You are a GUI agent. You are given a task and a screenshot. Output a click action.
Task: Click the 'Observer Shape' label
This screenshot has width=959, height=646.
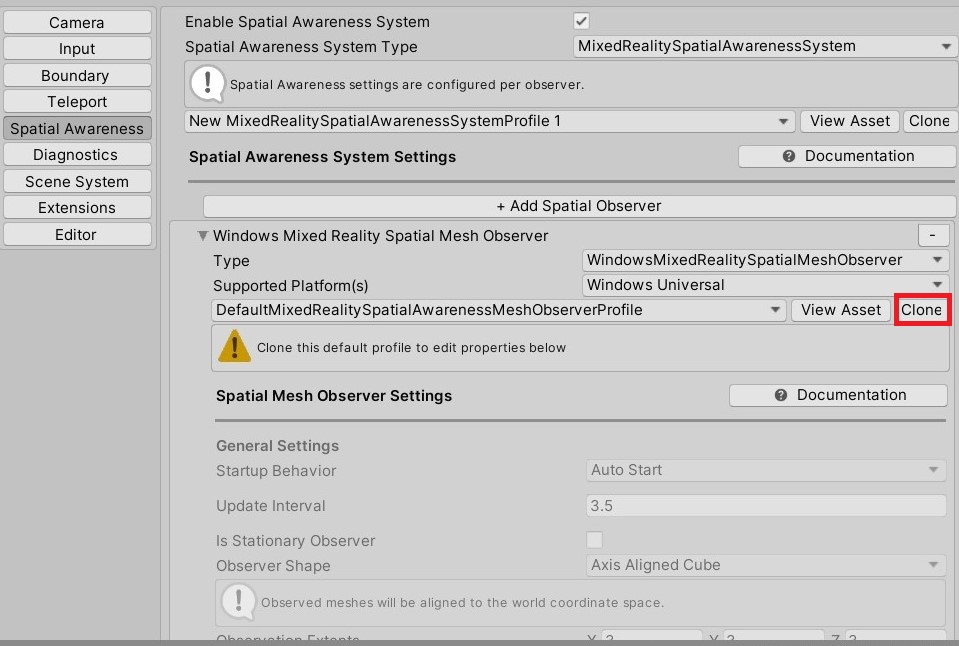[x=273, y=566]
